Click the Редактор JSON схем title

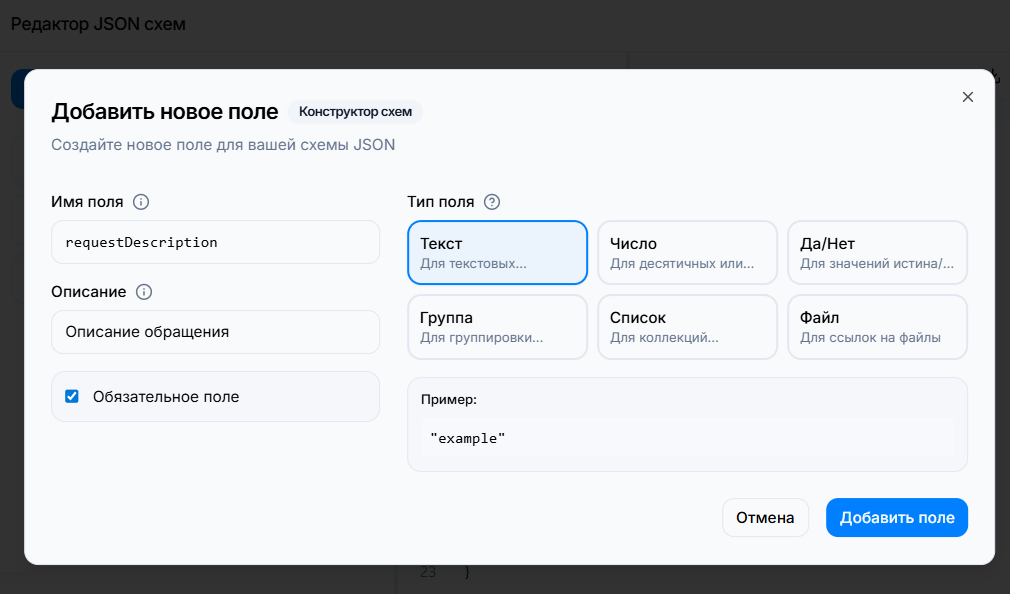tap(97, 24)
